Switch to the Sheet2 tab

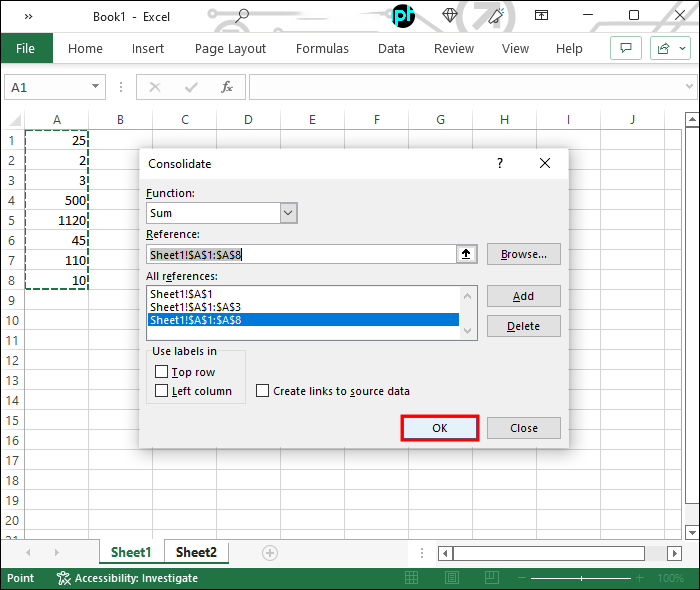click(196, 552)
